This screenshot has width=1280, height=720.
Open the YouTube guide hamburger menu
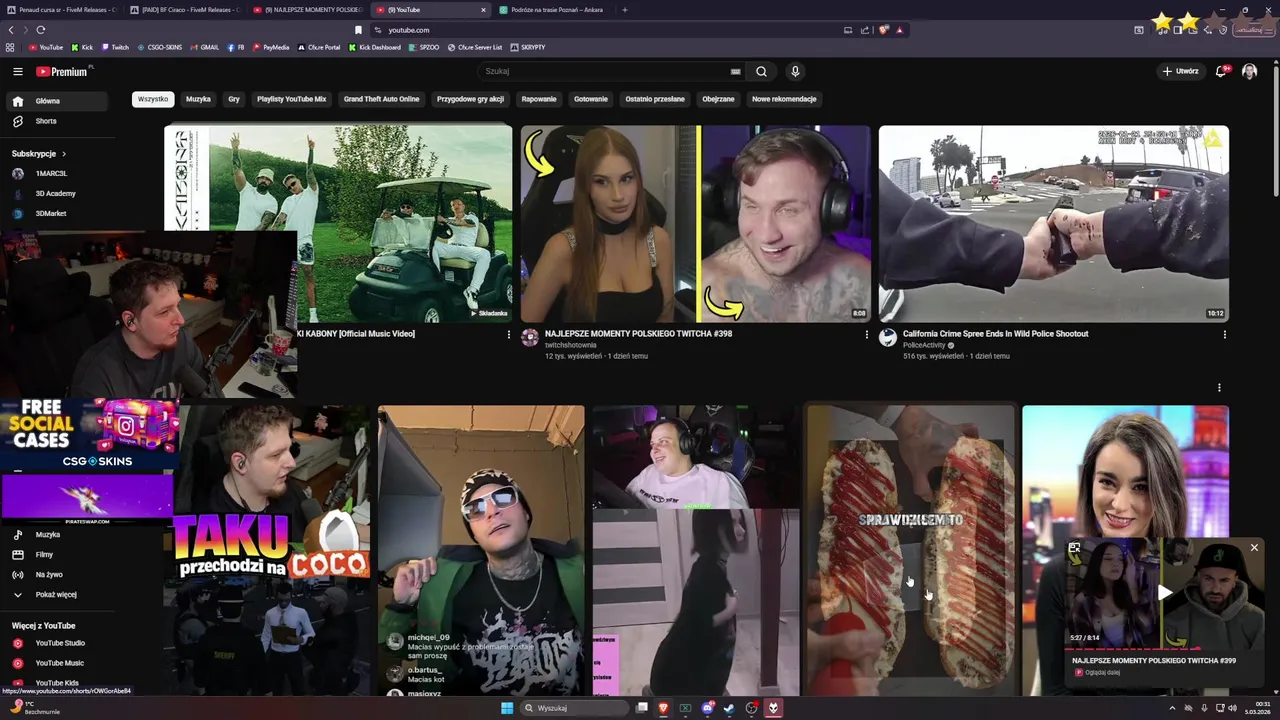[x=17, y=71]
